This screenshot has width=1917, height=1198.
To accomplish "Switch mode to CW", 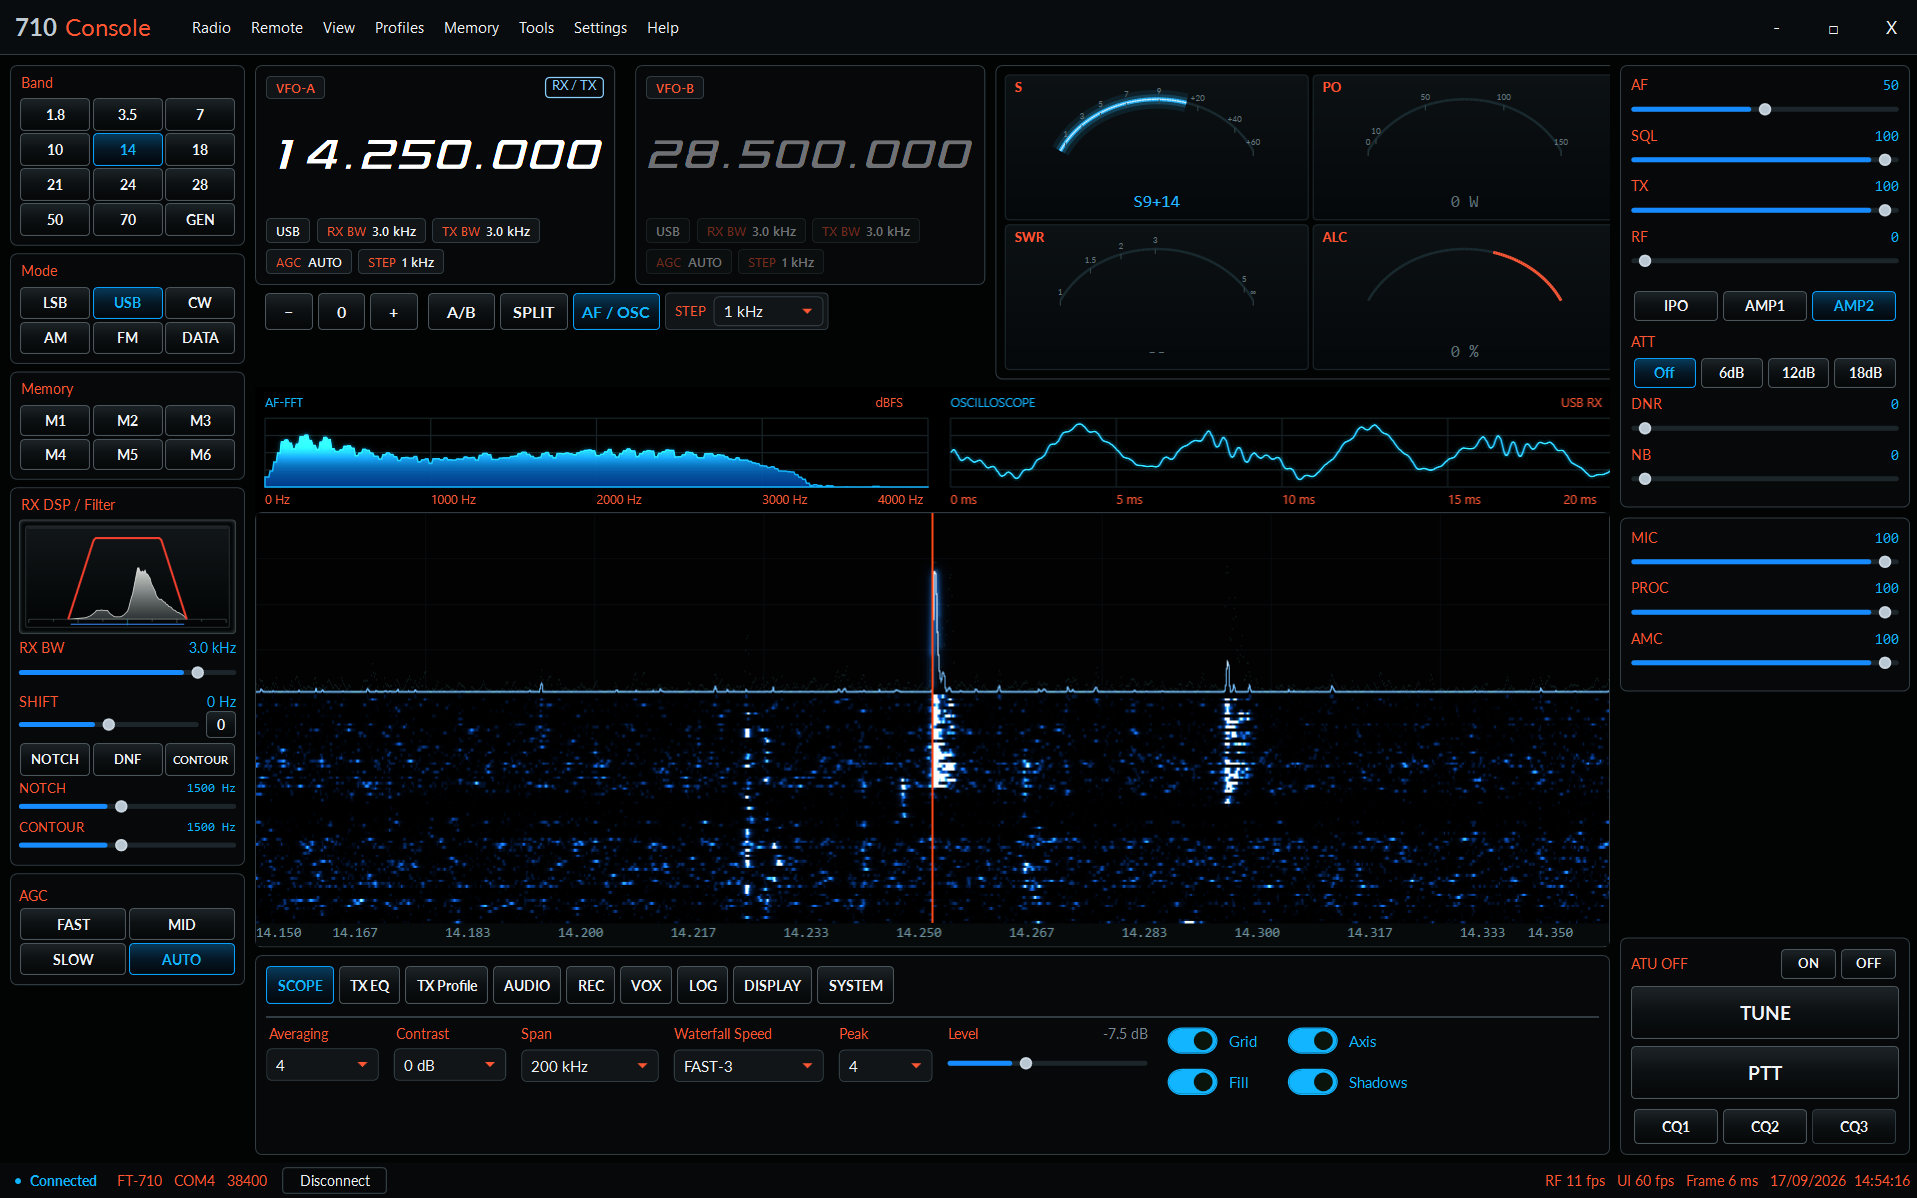I will click(x=200, y=302).
